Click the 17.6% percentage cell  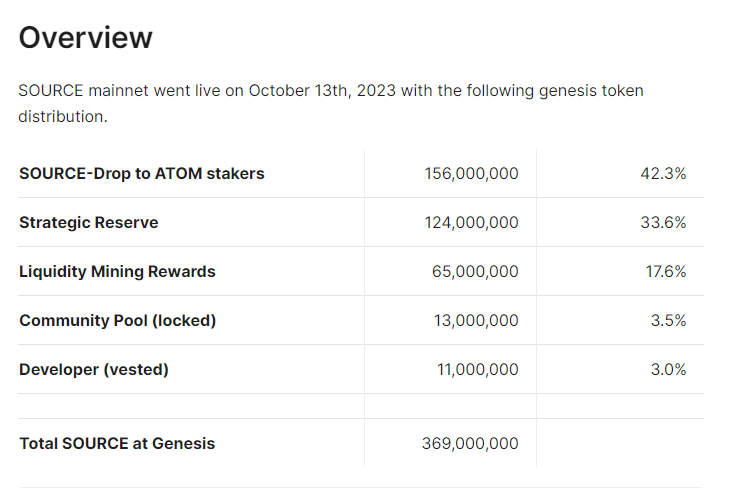pyautogui.click(x=665, y=271)
